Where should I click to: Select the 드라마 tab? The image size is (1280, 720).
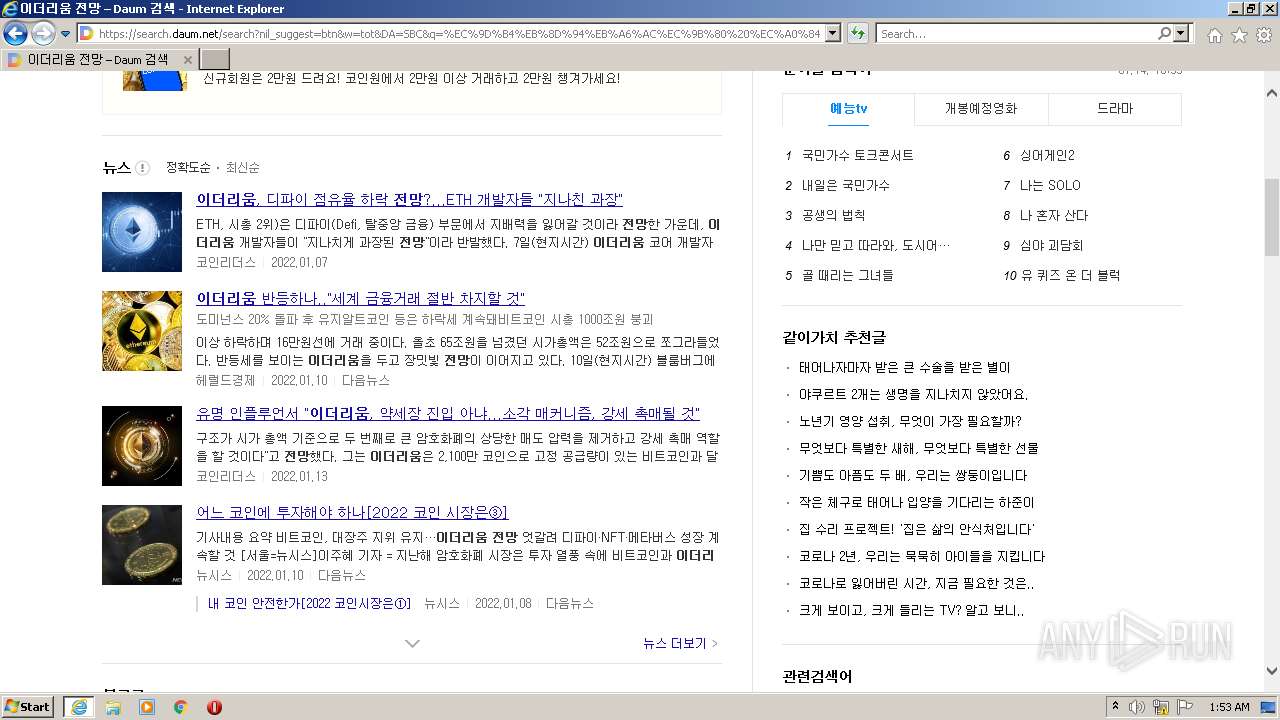pos(1115,109)
